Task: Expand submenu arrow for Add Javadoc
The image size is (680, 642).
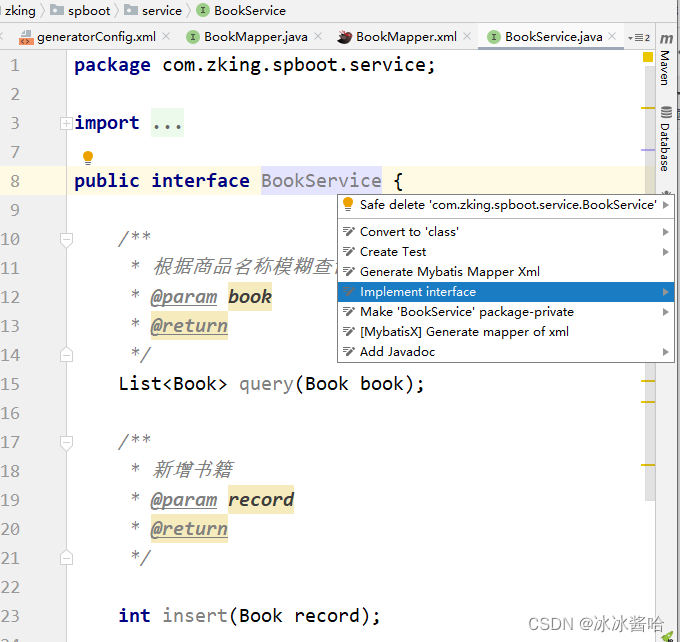Action: (666, 352)
